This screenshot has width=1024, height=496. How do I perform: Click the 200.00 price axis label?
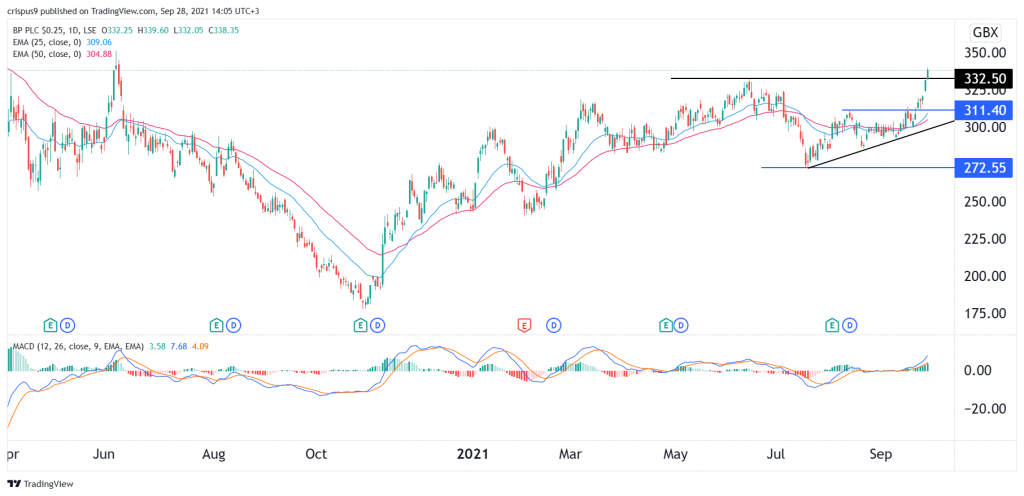click(984, 276)
